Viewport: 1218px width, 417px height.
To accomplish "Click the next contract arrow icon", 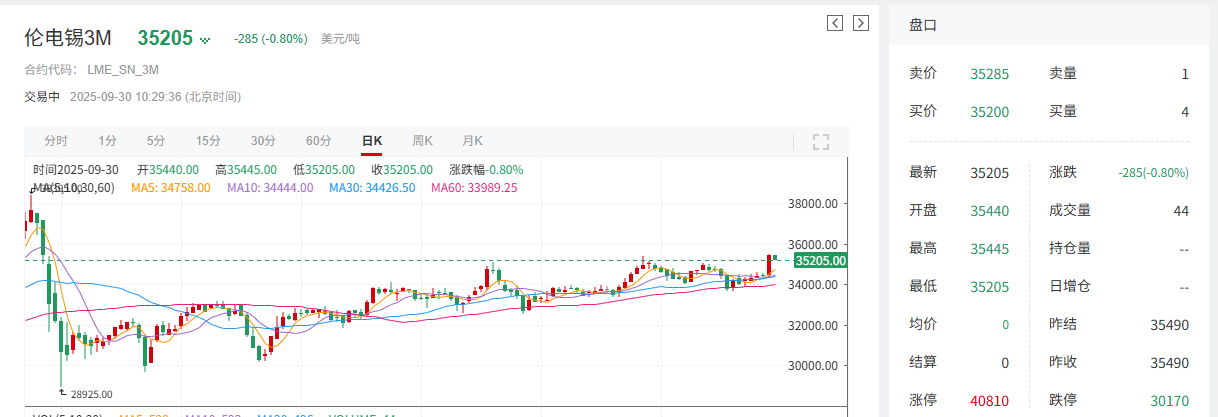I will pos(860,23).
